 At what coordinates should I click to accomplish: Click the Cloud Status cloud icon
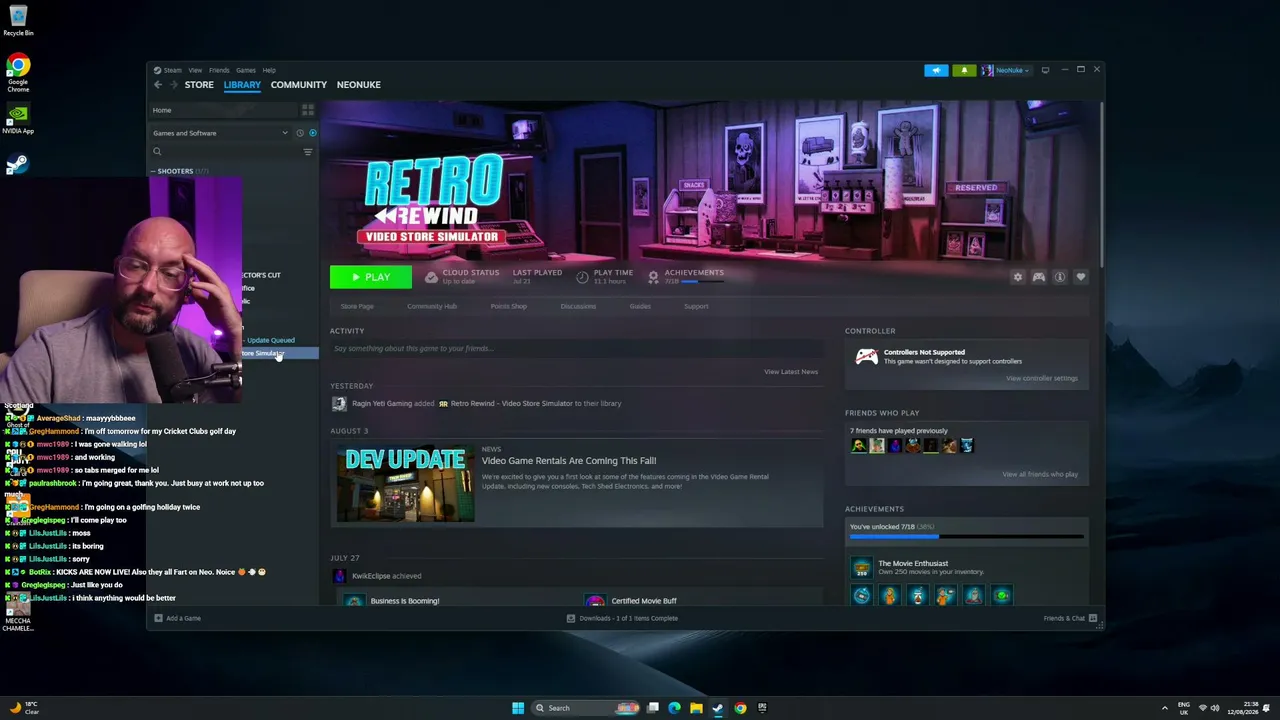coord(431,277)
